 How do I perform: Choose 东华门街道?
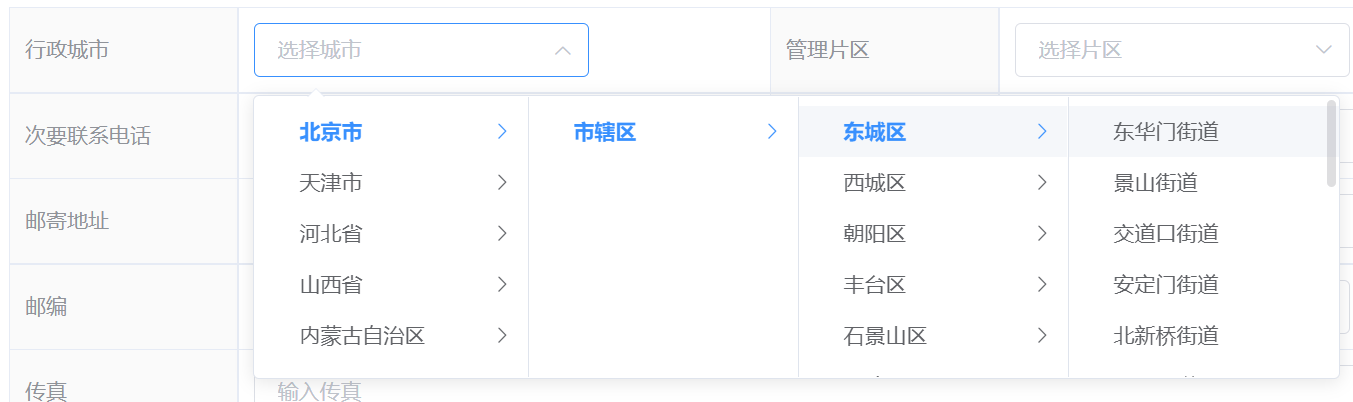click(x=1165, y=131)
